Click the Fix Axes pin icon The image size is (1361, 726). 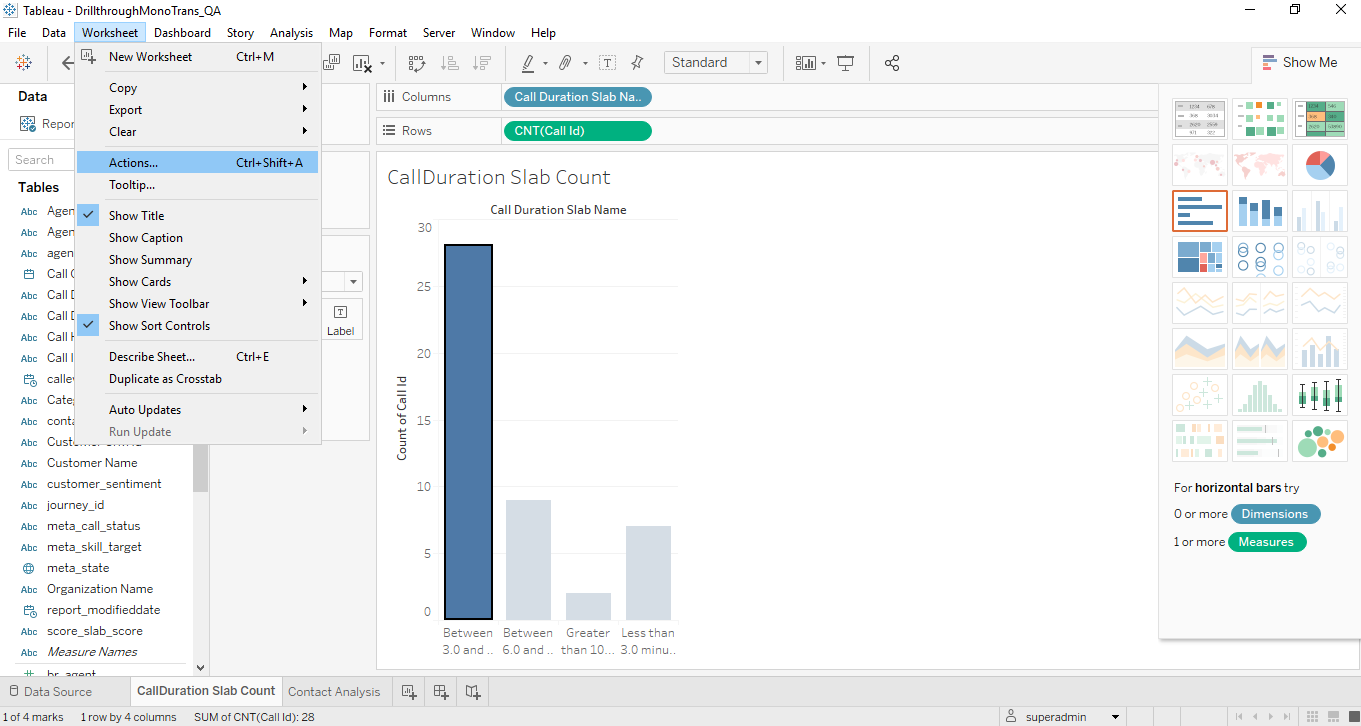click(637, 63)
